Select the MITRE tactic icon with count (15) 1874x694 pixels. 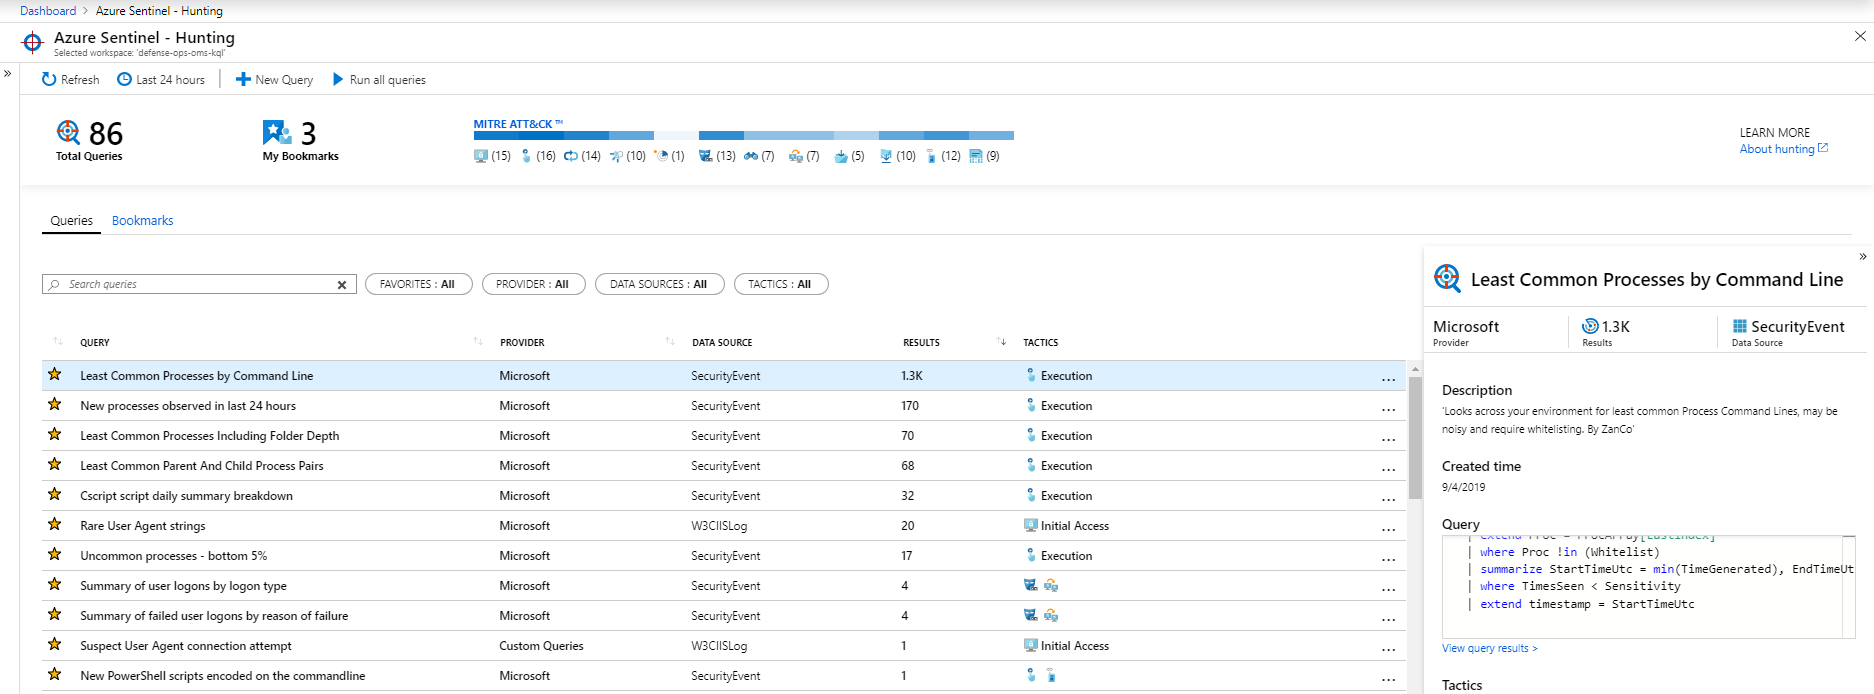pos(480,156)
